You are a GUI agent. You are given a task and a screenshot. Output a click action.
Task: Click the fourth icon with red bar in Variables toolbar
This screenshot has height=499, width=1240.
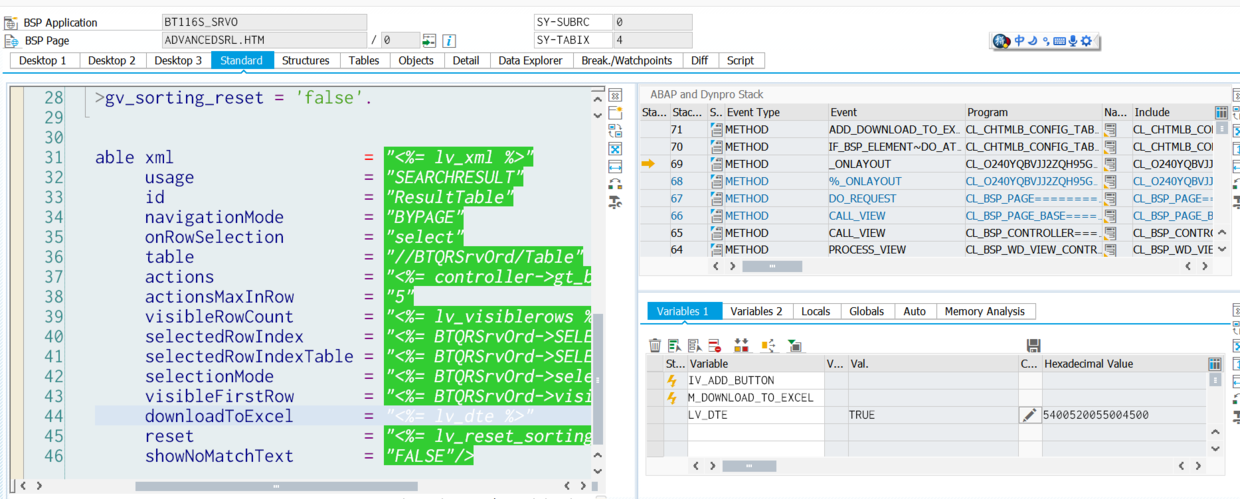[714, 345]
